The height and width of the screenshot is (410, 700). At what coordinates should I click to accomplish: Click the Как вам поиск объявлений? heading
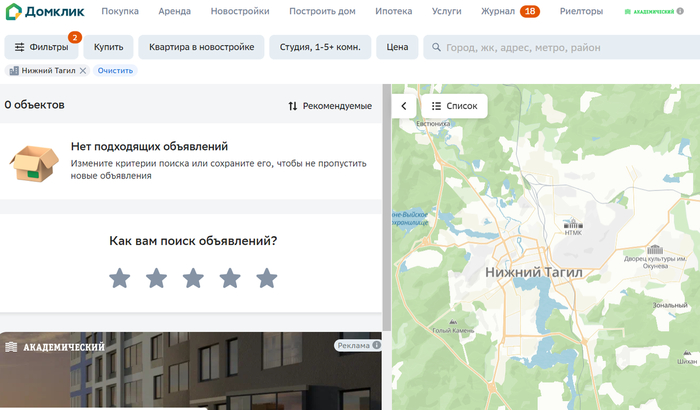(193, 241)
